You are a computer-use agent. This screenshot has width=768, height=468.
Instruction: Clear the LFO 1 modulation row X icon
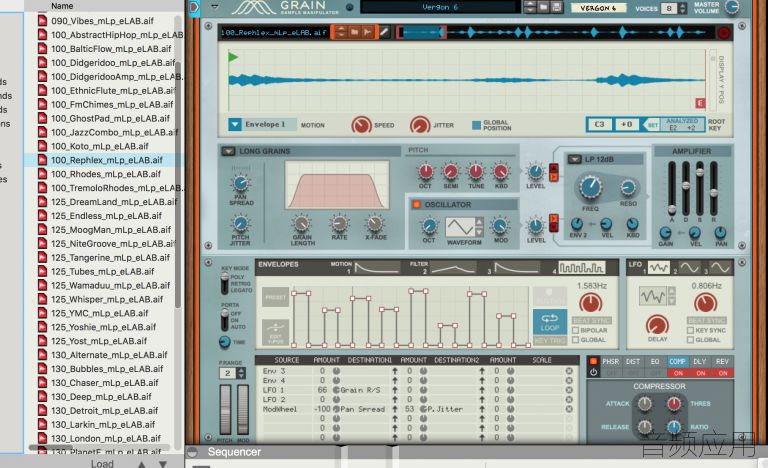coord(569,390)
